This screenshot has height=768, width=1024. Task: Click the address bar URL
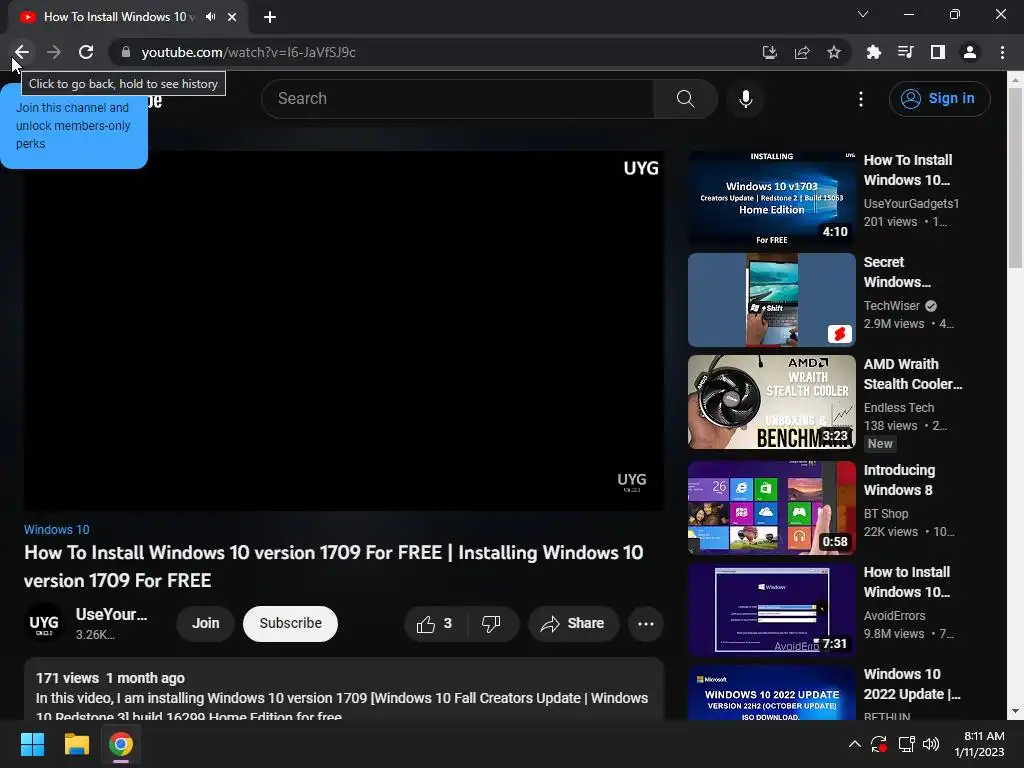pos(248,52)
